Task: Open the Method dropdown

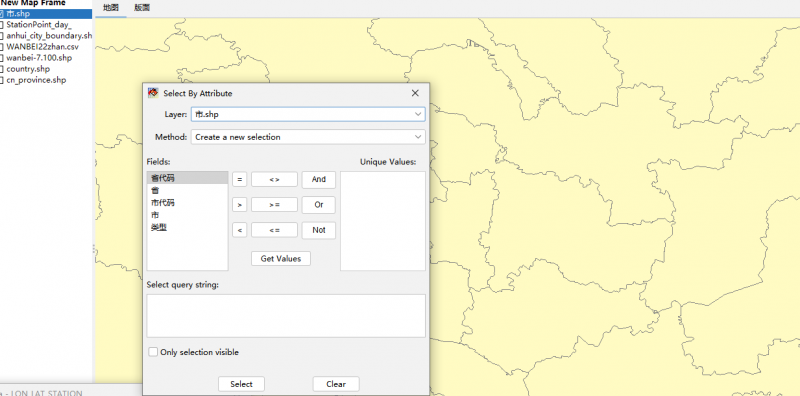Action: tap(308, 137)
